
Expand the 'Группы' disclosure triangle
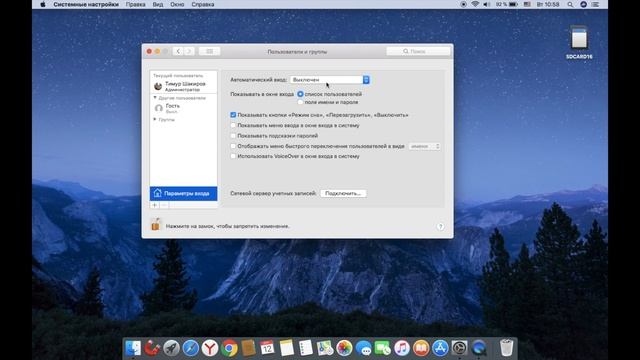155,120
